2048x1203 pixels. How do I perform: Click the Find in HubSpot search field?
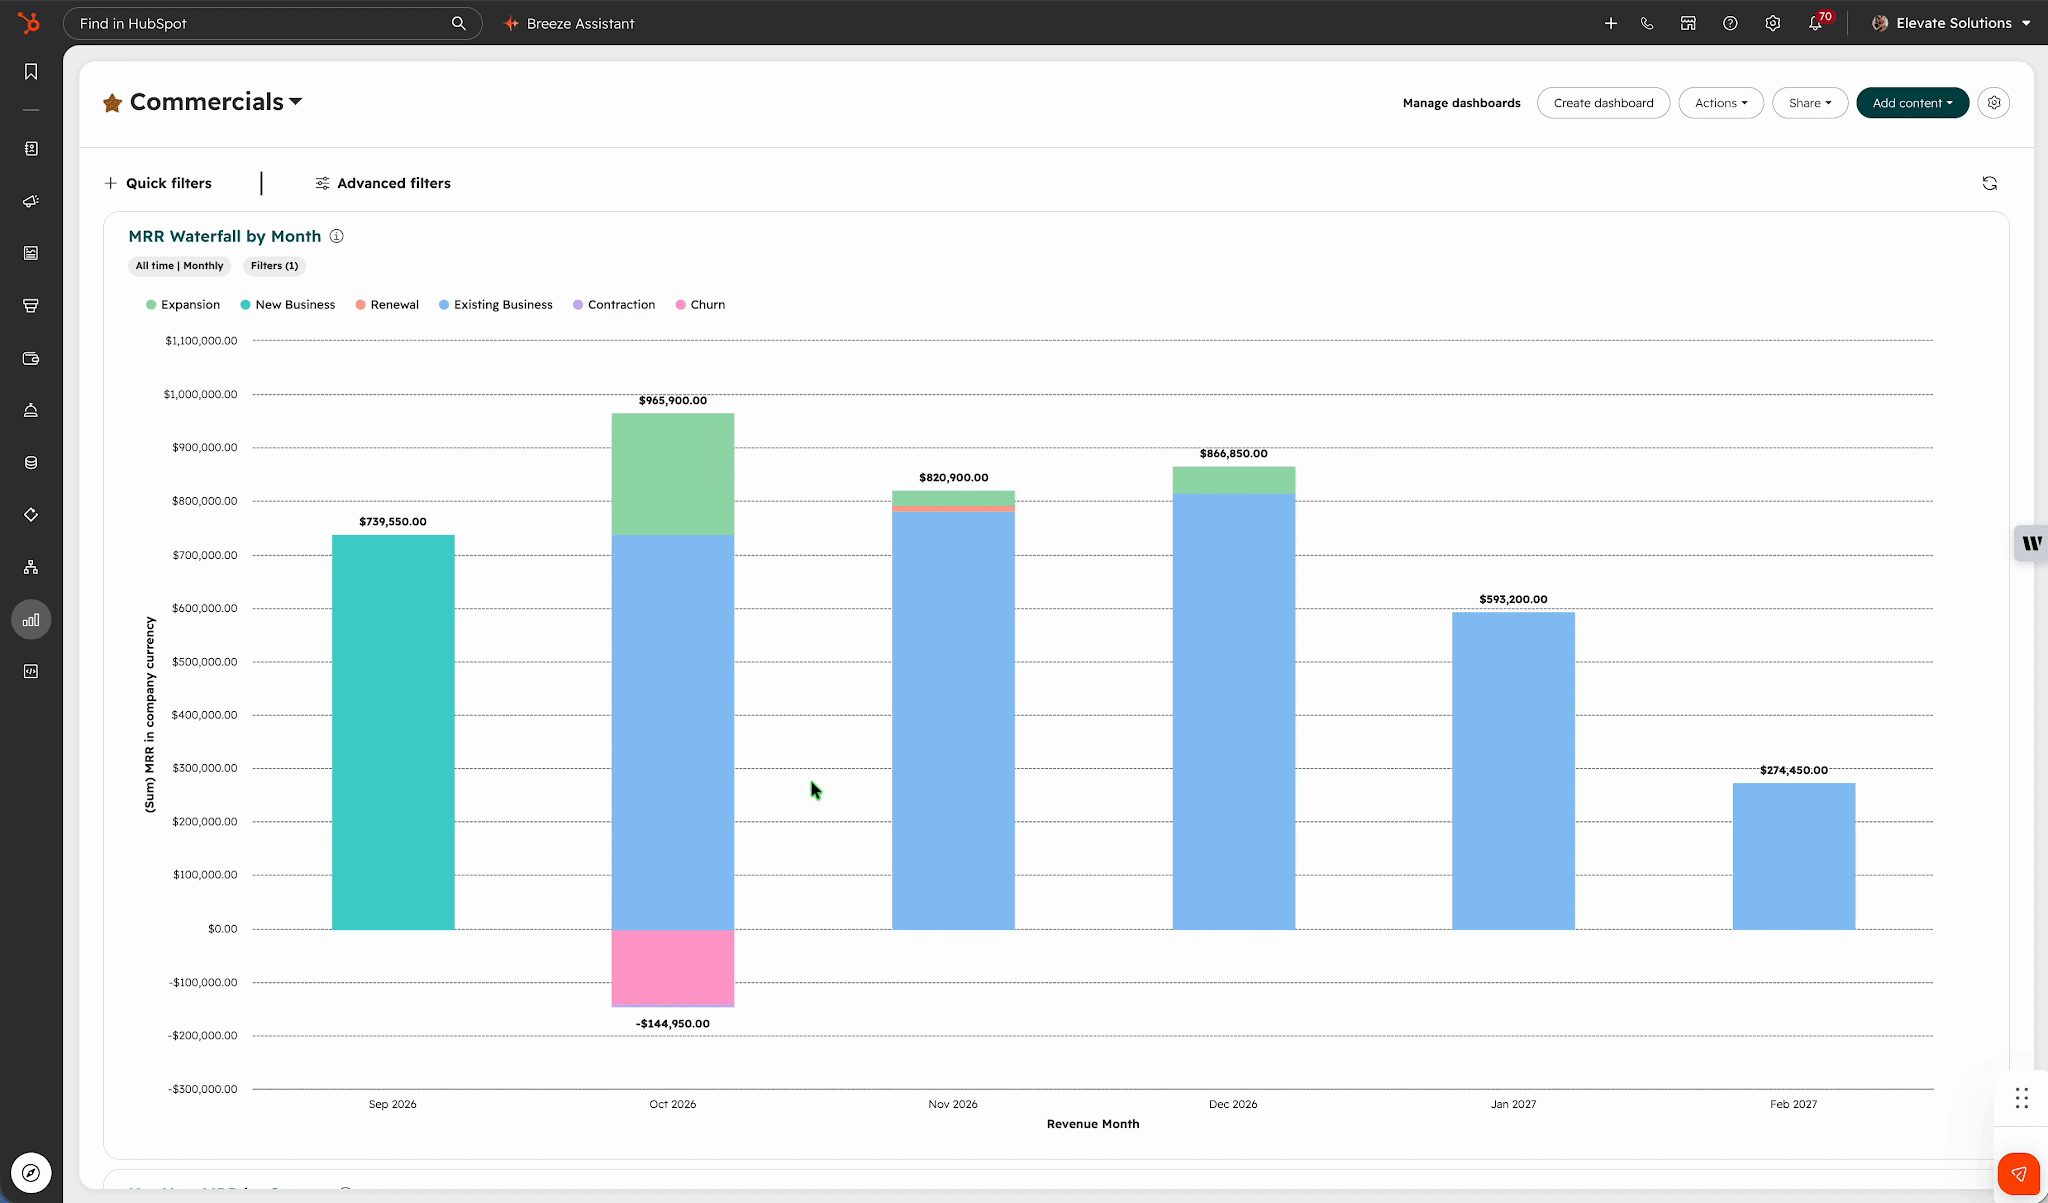click(272, 23)
